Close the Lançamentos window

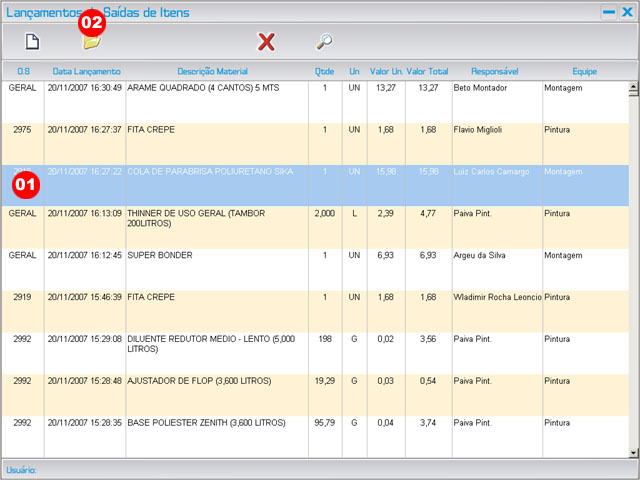[626, 12]
